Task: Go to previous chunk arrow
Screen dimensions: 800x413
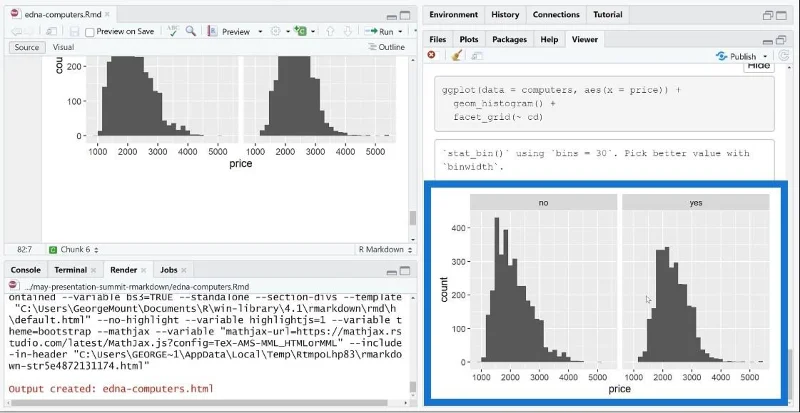Action: pos(330,32)
